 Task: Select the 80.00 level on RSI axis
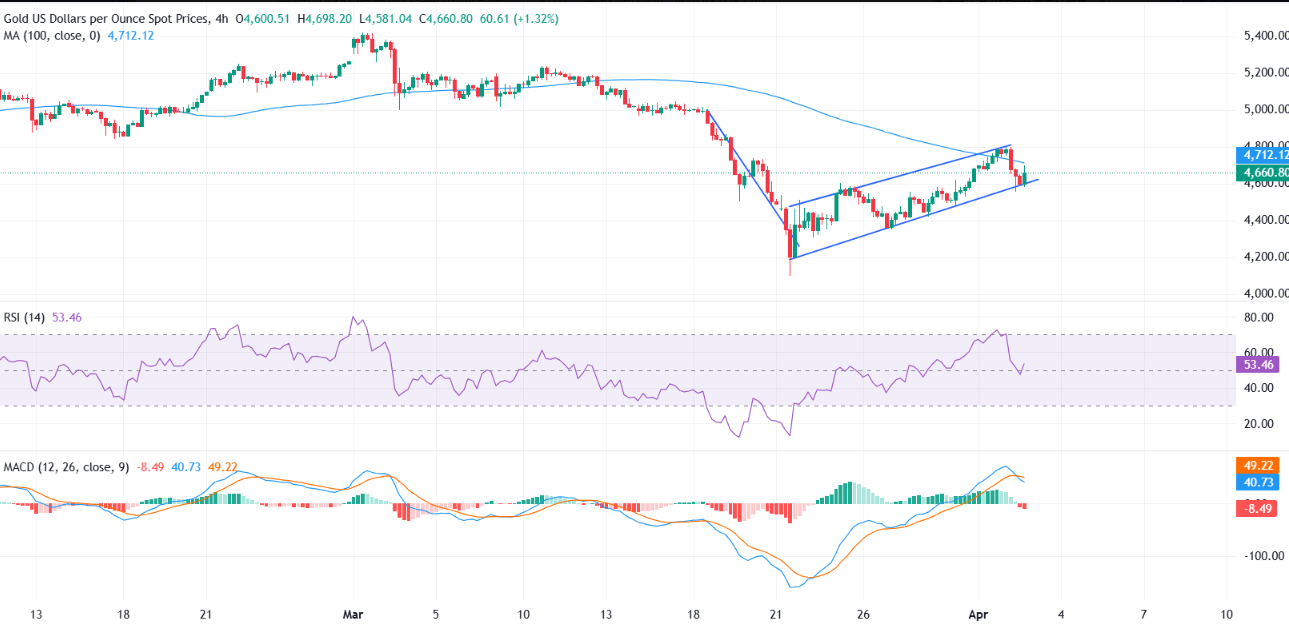click(1257, 317)
